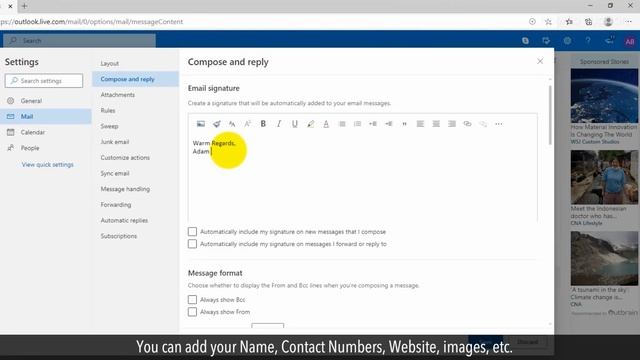The height and width of the screenshot is (360, 640).
Task: Align signature text right
Action: click(x=451, y=124)
